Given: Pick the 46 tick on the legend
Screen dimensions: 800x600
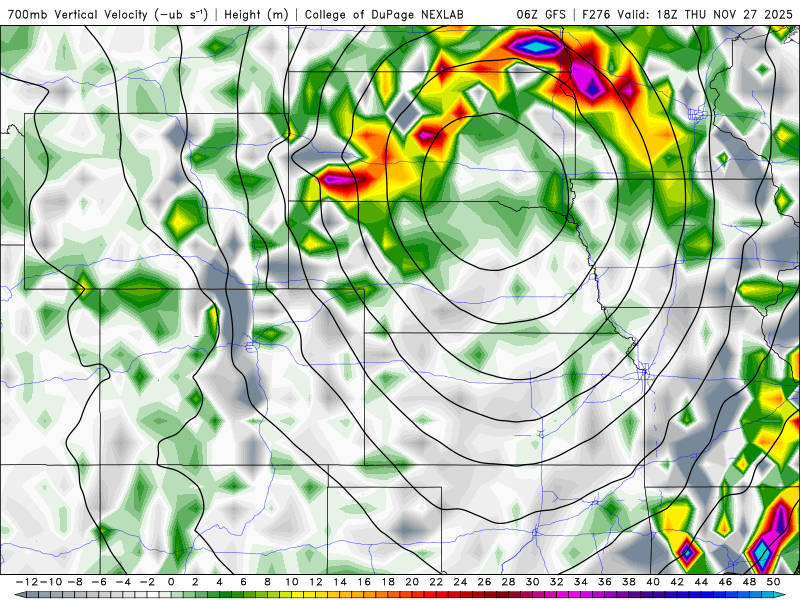Looking at the screenshot, I should tap(726, 582).
